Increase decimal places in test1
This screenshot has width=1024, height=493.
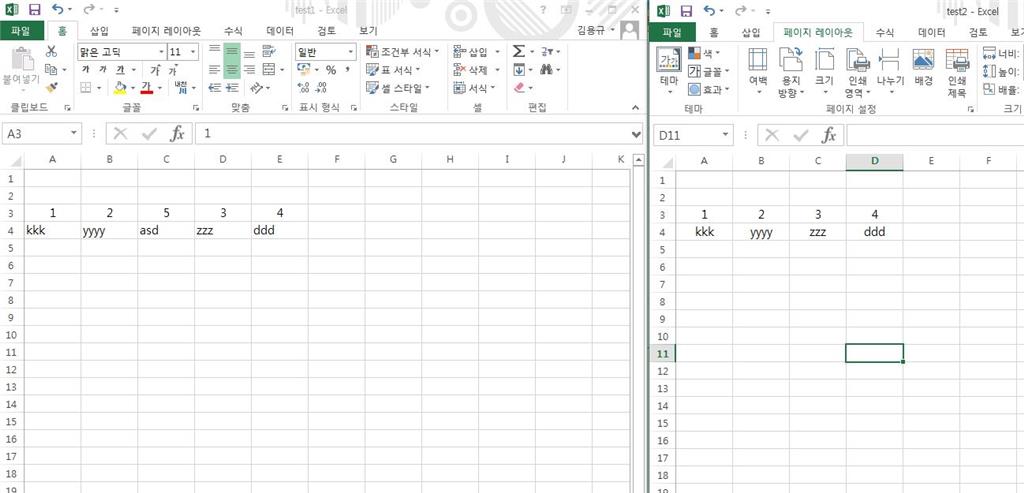coord(303,87)
